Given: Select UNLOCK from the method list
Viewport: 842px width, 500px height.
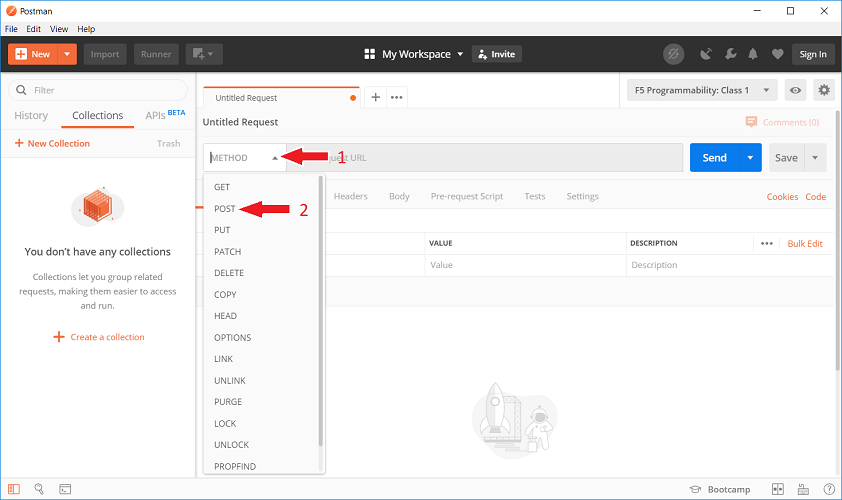Looking at the screenshot, I should pyautogui.click(x=262, y=445).
